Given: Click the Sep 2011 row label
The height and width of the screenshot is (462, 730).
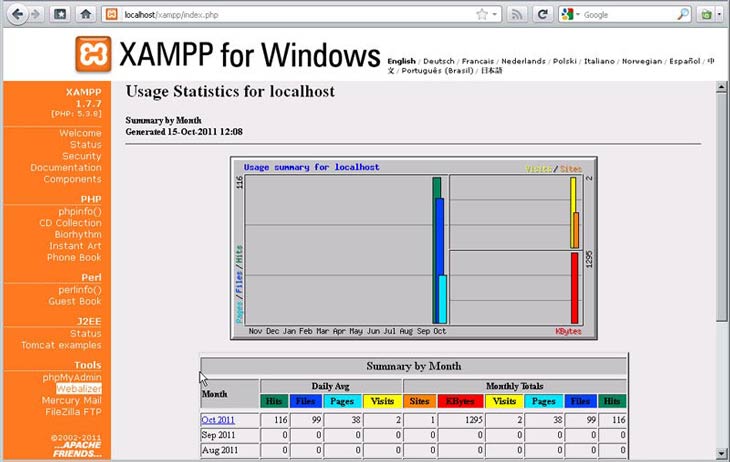Looking at the screenshot, I should click(x=218, y=435).
